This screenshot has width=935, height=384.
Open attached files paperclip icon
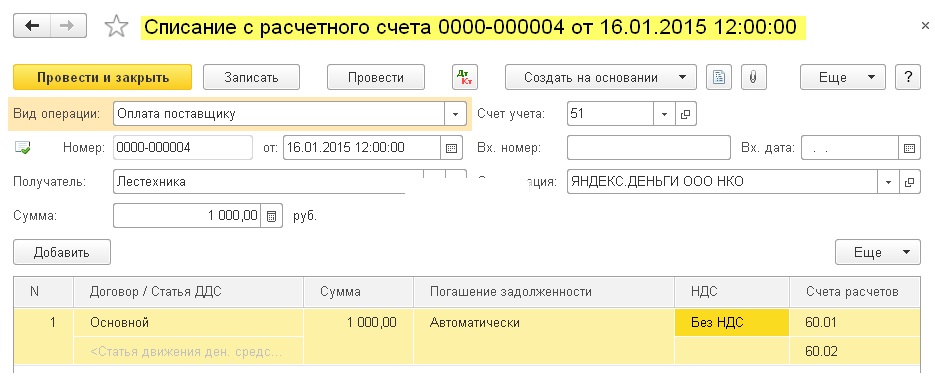point(753,78)
